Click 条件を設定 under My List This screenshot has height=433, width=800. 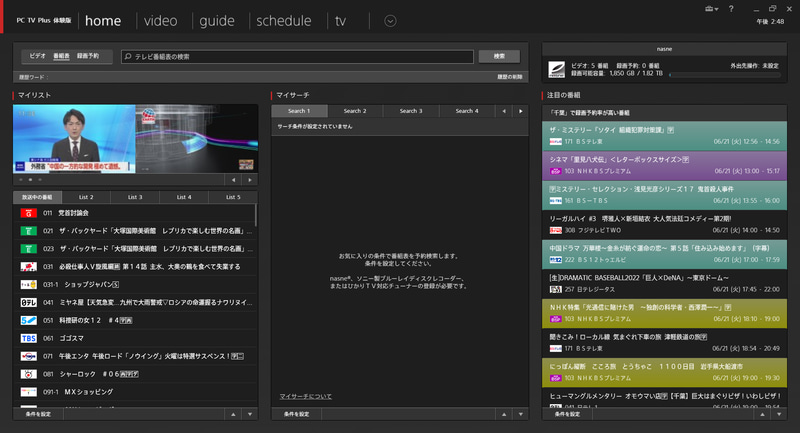pos(39,414)
